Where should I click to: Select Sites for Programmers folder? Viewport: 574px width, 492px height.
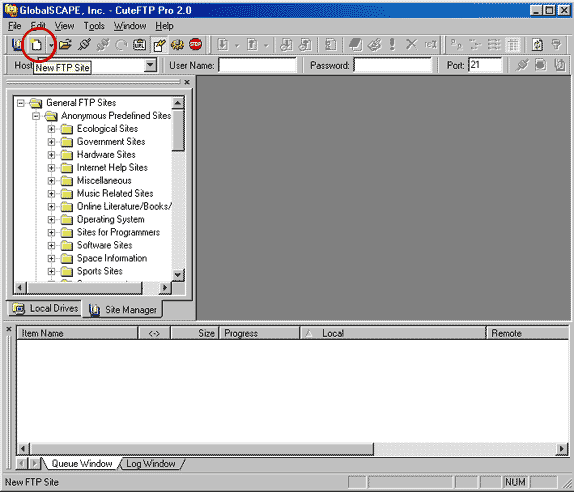(x=118, y=232)
